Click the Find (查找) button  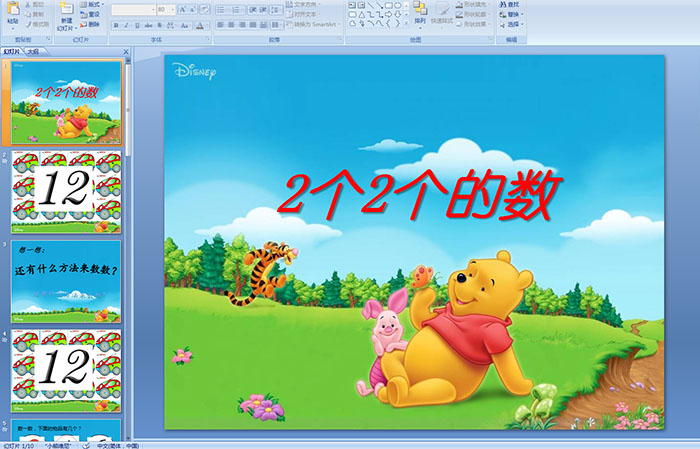(x=513, y=4)
